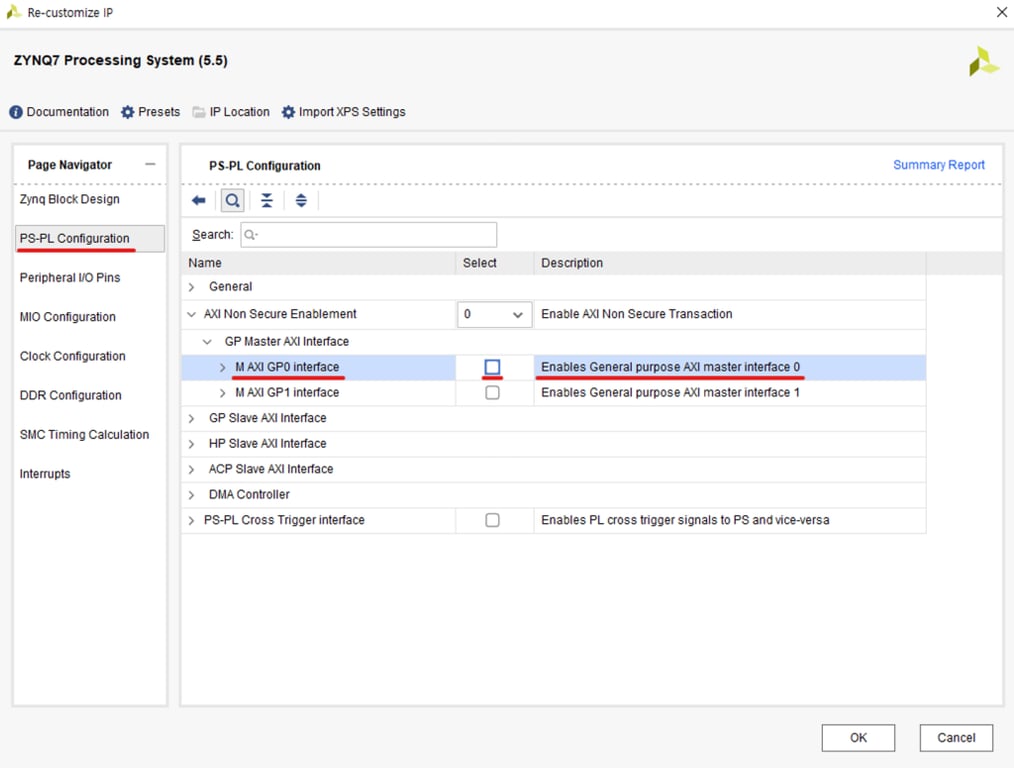Click the OK button
1014x768 pixels.
coord(858,738)
